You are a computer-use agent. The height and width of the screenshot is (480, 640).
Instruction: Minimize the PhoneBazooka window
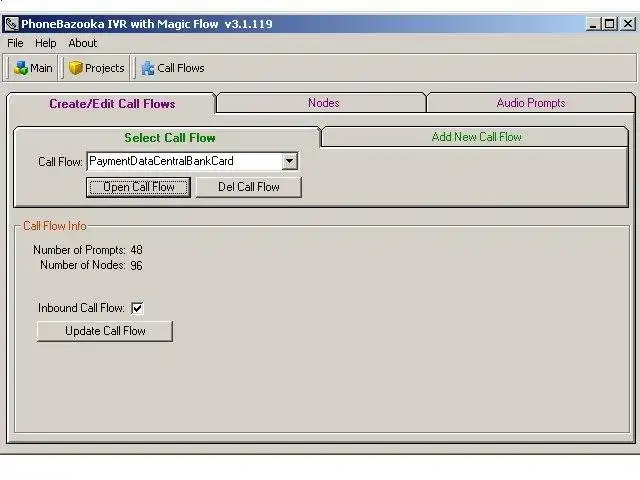(x=593, y=24)
